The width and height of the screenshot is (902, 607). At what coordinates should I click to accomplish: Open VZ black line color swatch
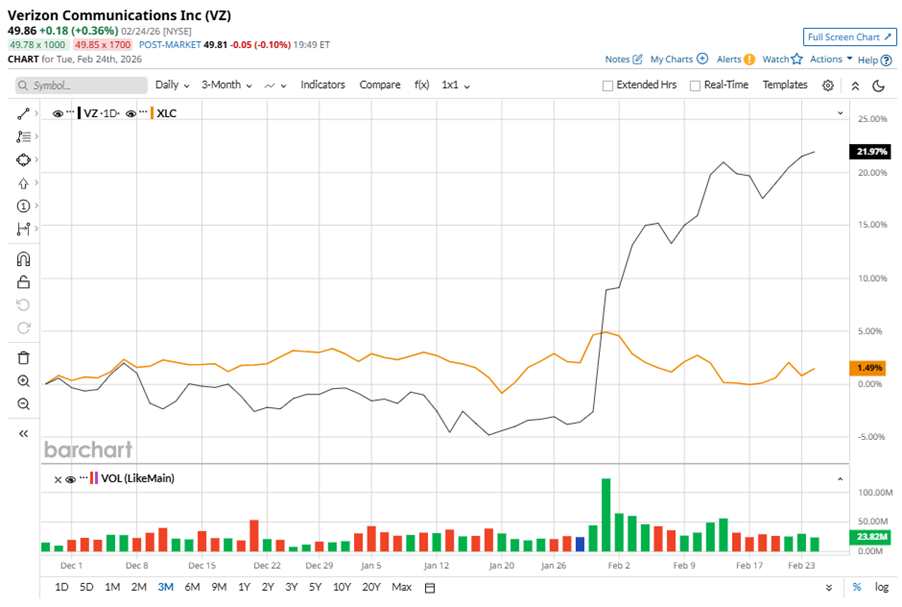pos(79,113)
